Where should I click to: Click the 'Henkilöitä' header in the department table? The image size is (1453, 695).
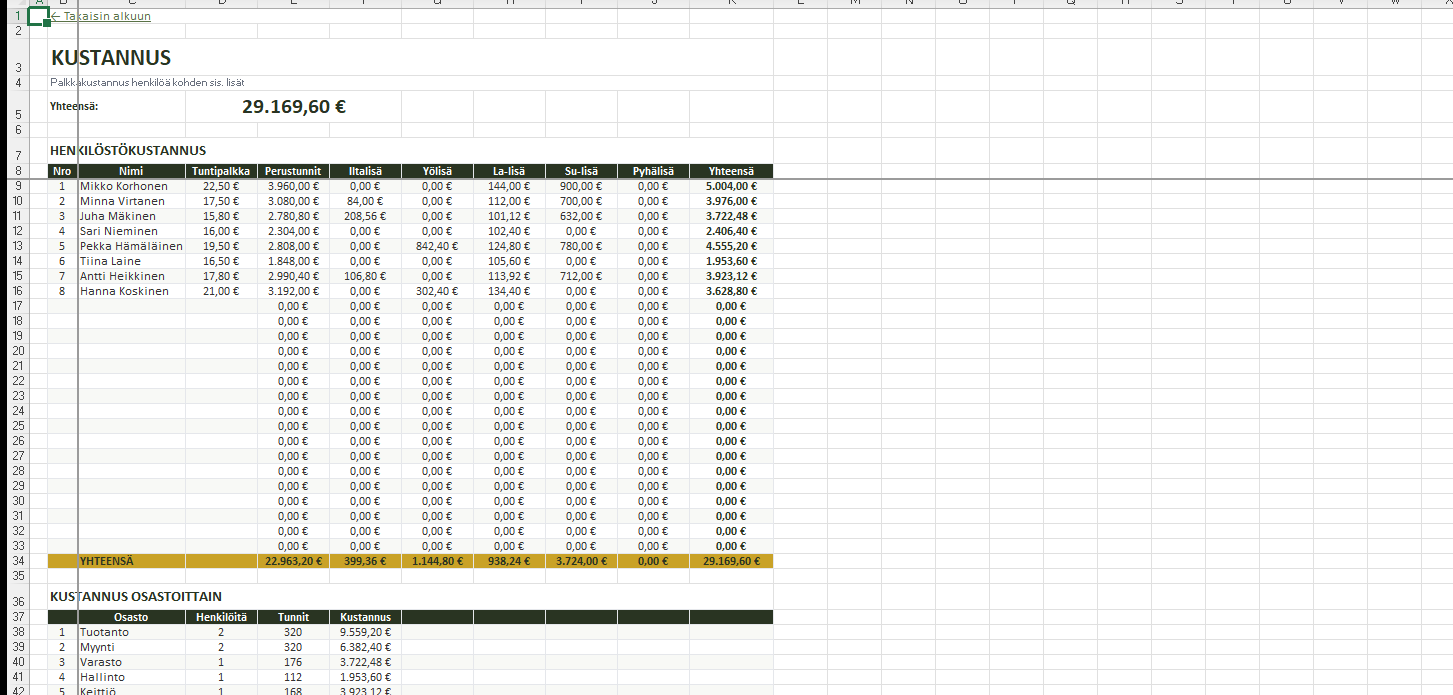tap(221, 617)
